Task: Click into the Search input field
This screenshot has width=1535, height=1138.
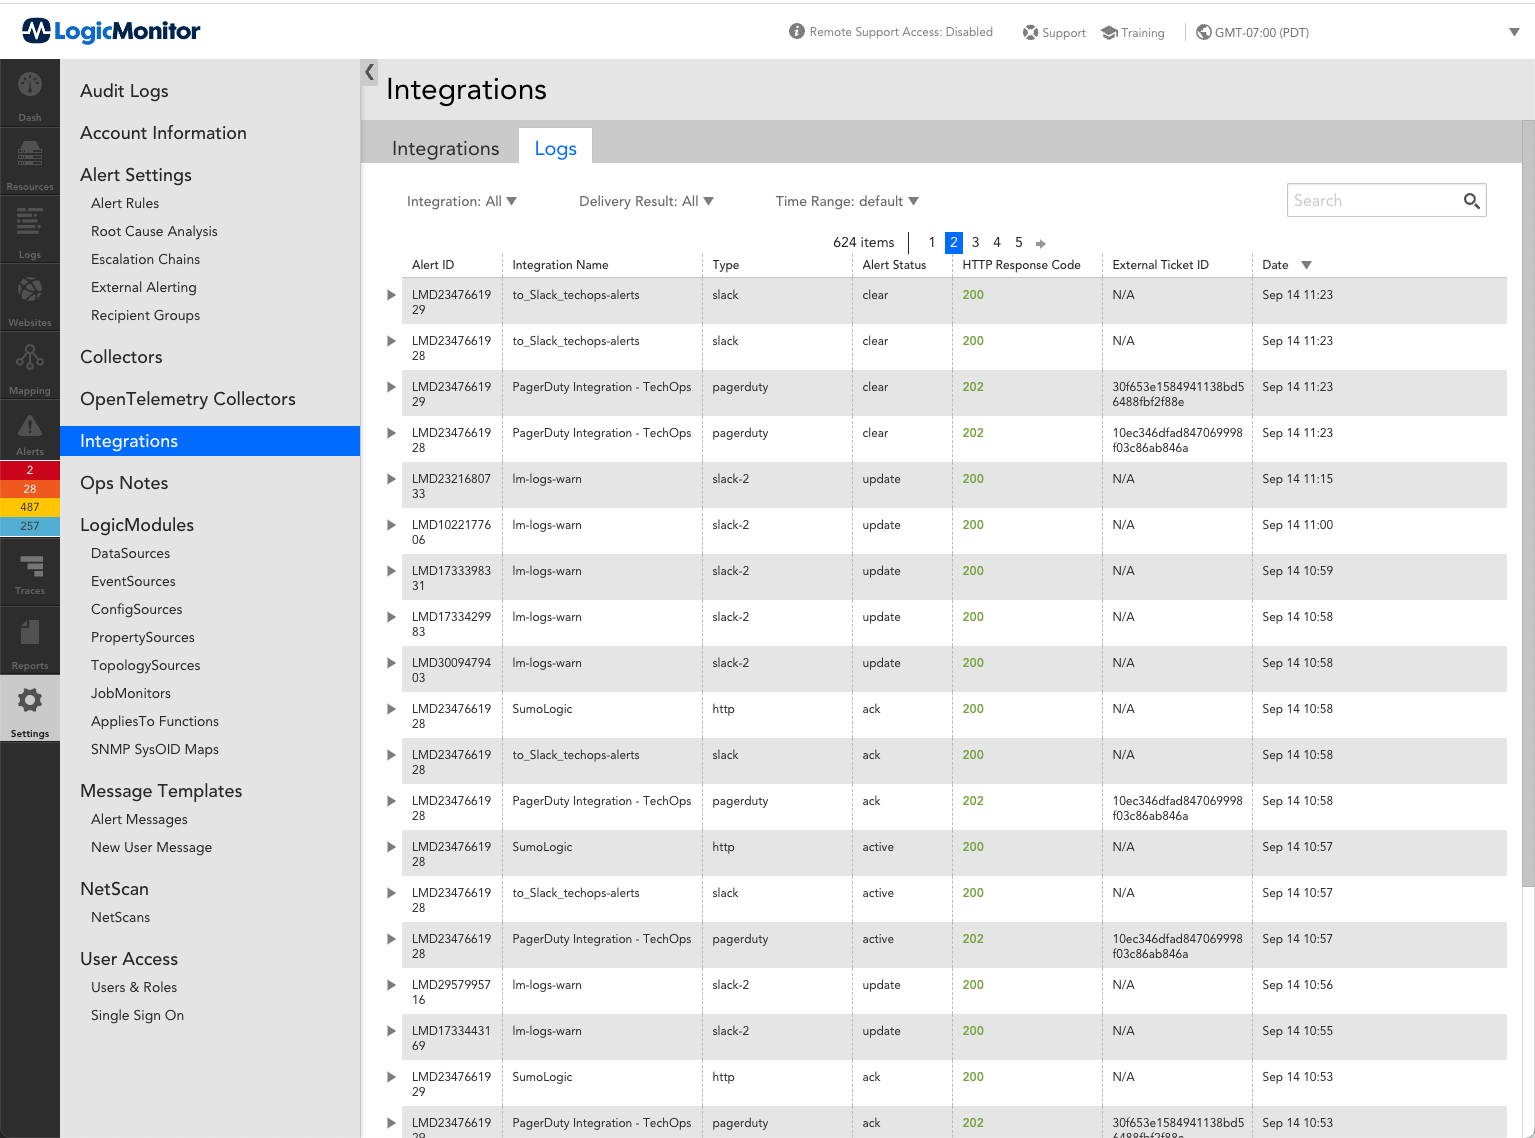Action: pyautogui.click(x=1372, y=201)
